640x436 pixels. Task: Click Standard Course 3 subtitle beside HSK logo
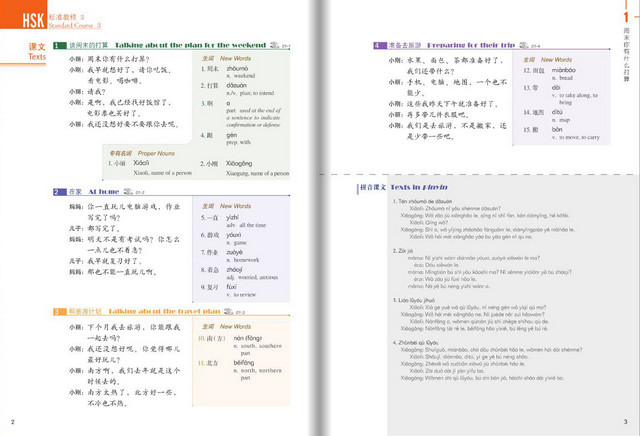click(x=75, y=25)
